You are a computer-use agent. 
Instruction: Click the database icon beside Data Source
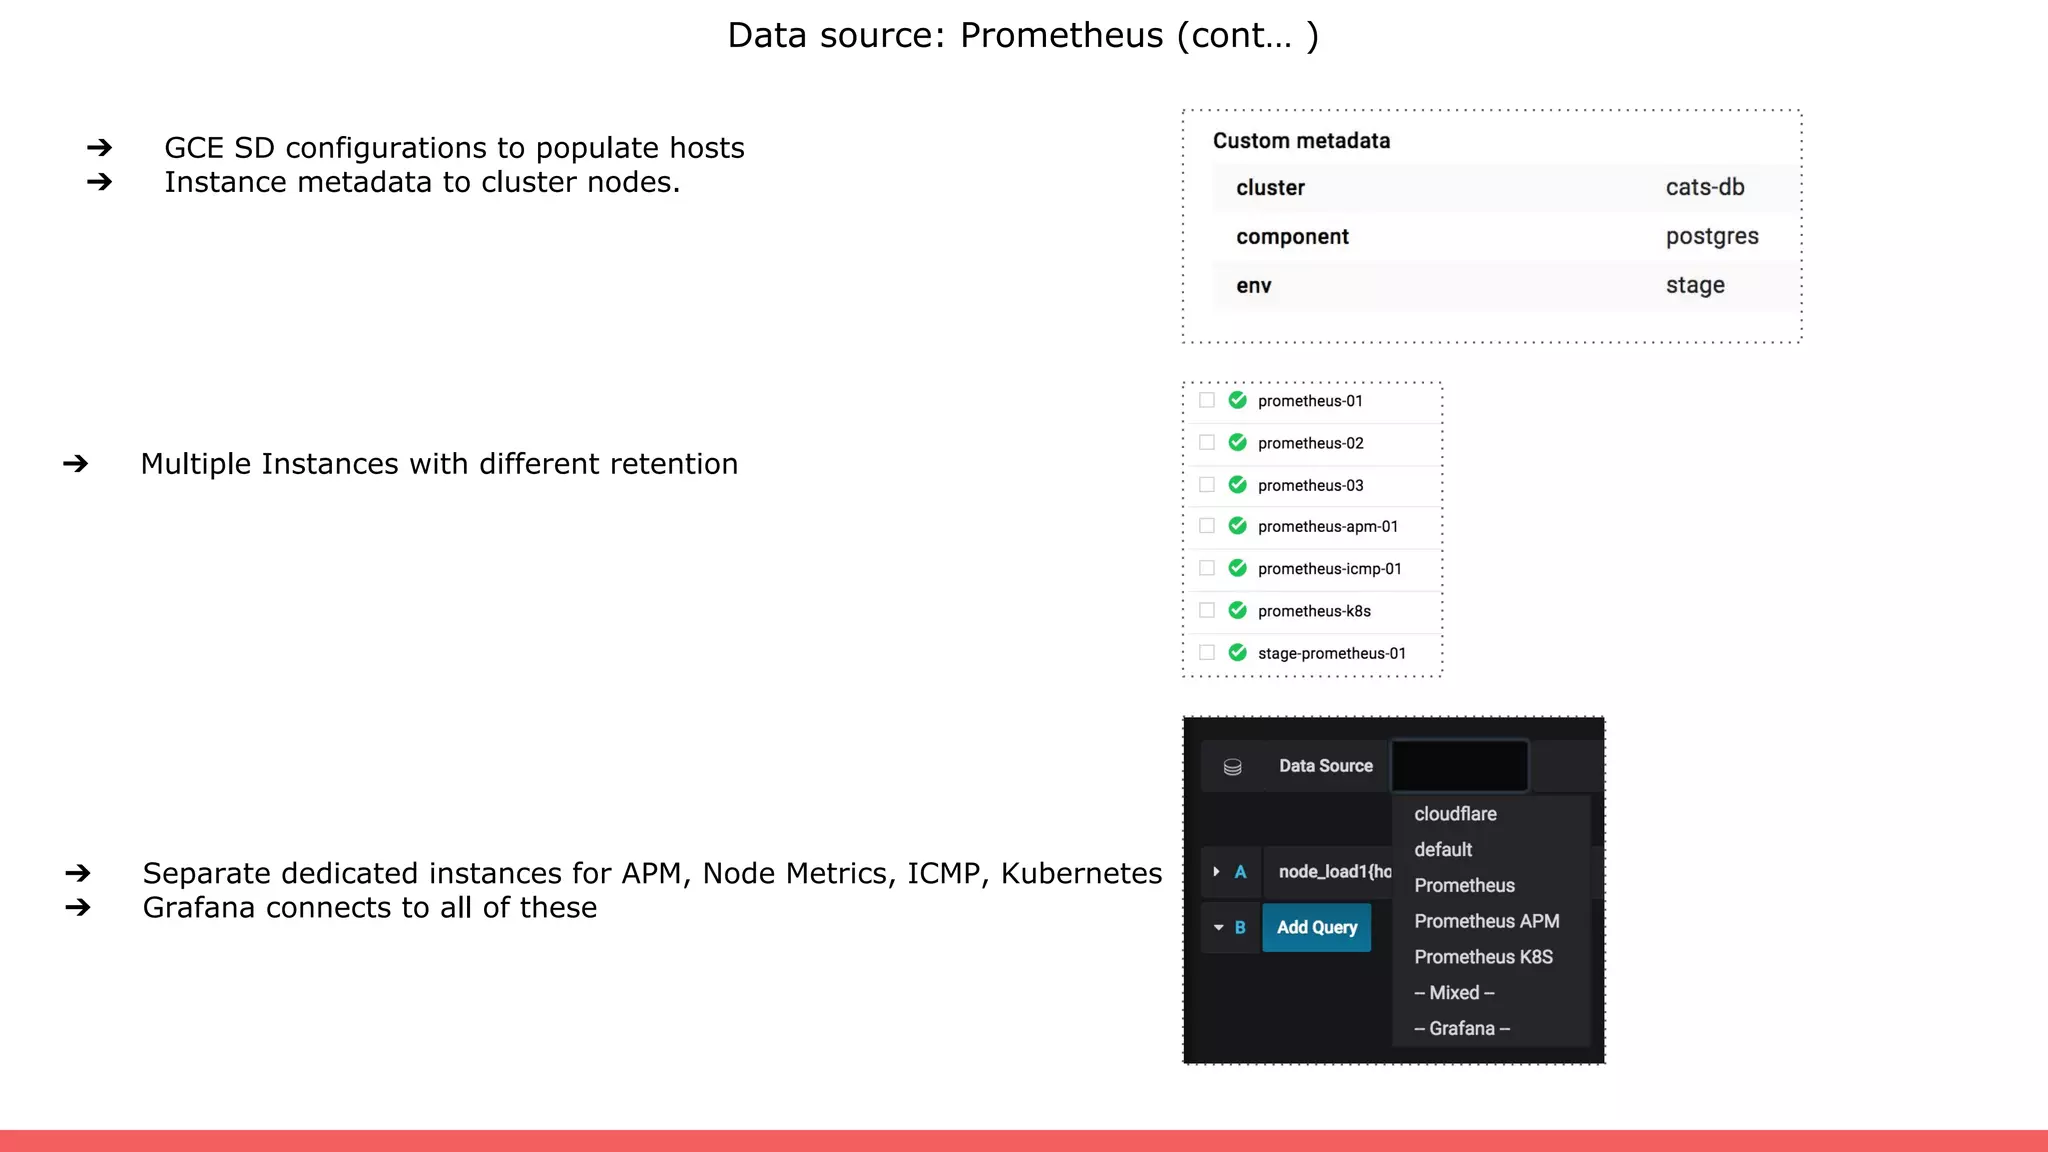coord(1232,767)
